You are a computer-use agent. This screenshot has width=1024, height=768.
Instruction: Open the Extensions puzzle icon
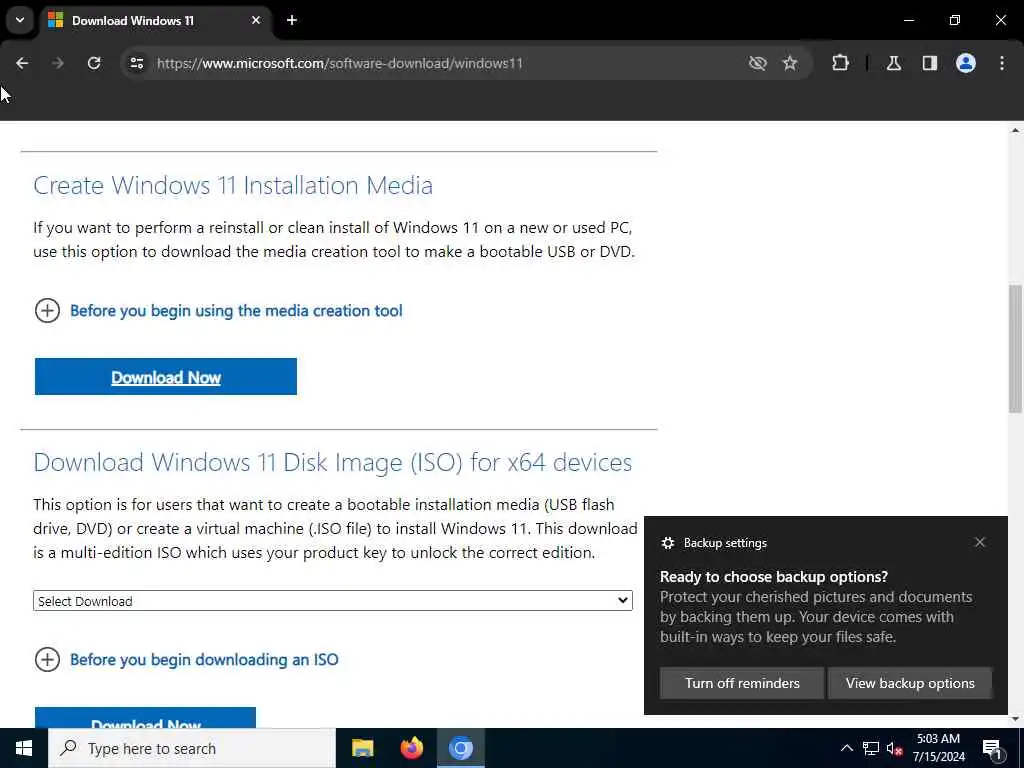(840, 63)
